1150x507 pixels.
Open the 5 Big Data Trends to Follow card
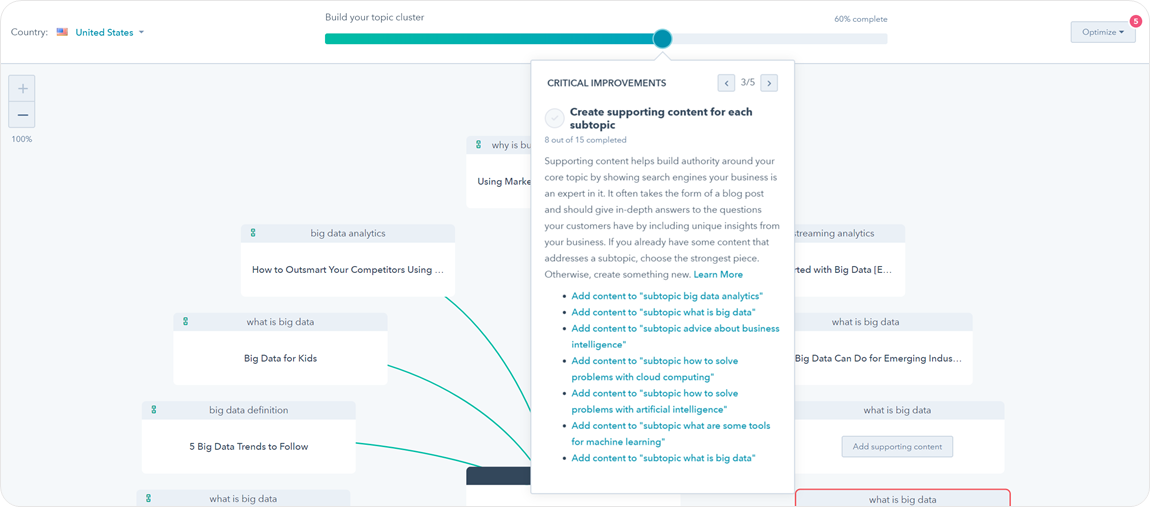pyautogui.click(x=249, y=447)
